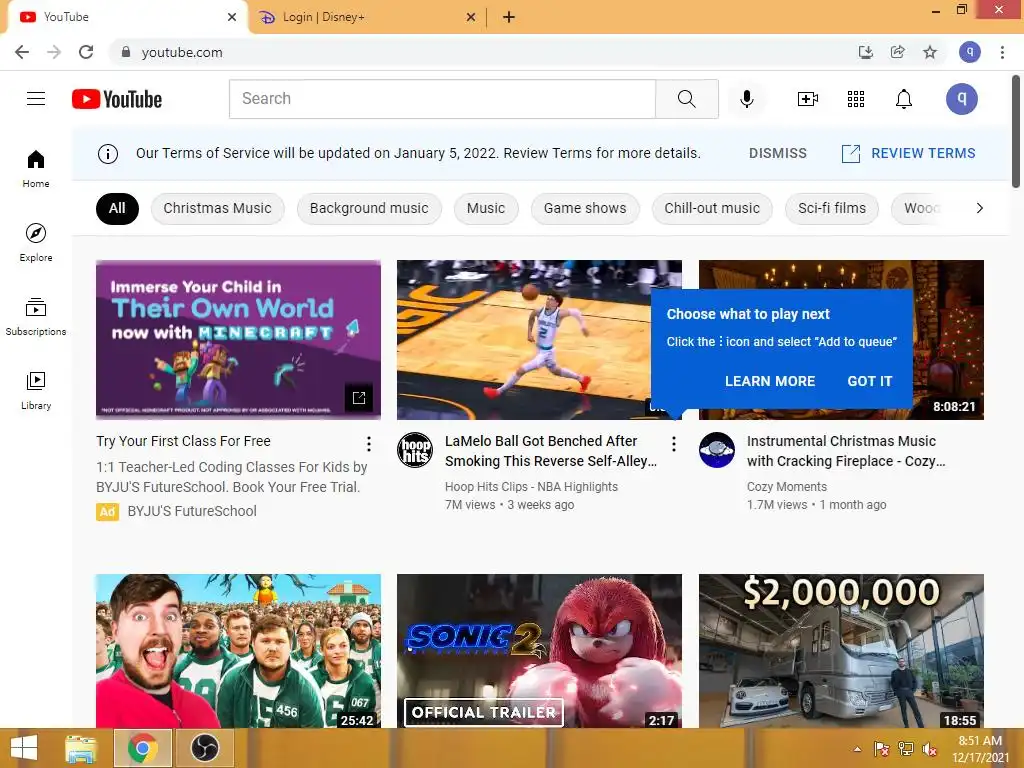Open Explore in the sidebar
Screen dimensions: 1024x768
(36, 242)
